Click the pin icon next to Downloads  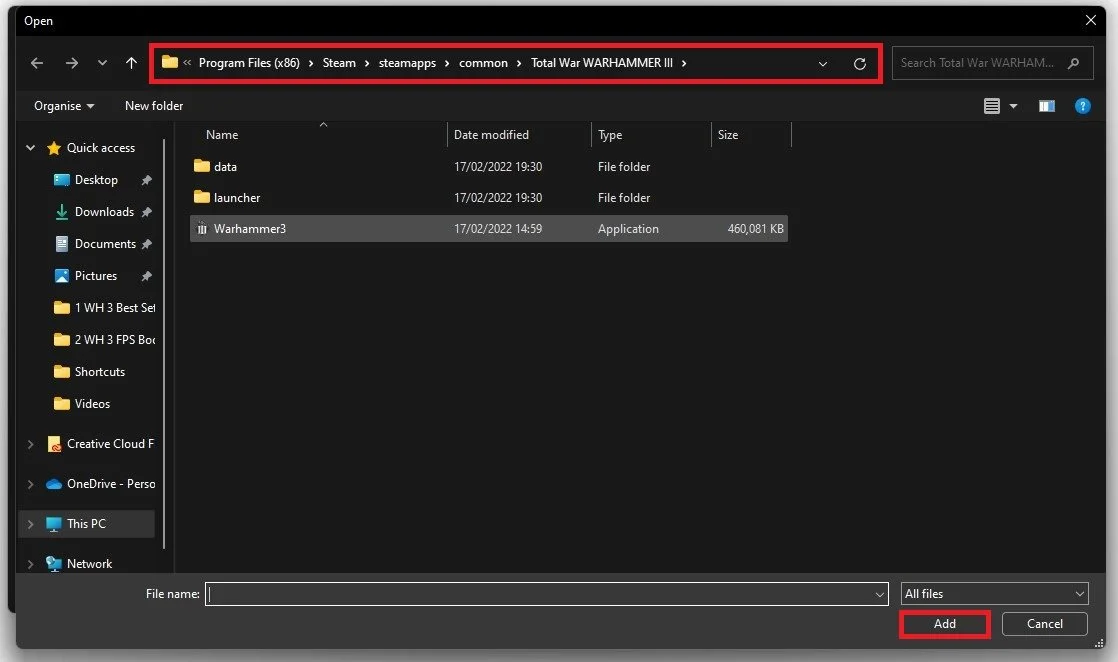tap(146, 213)
